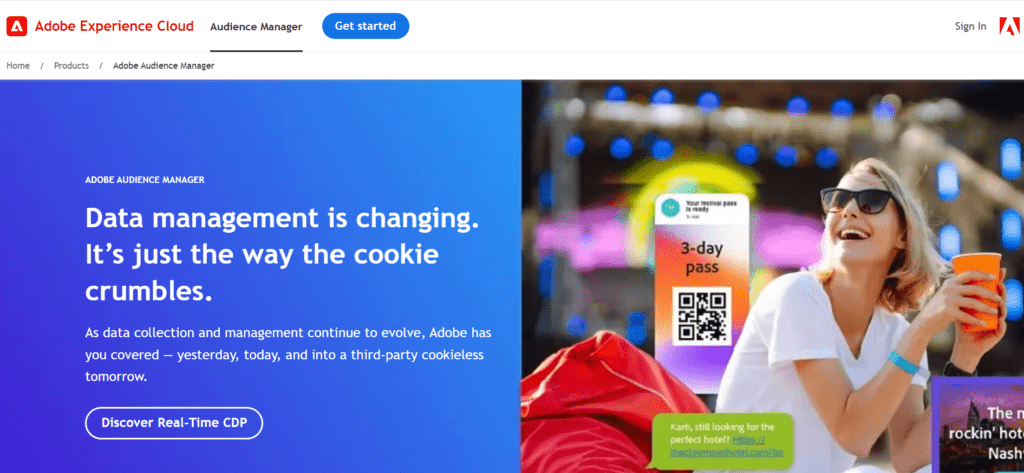This screenshot has height=473, width=1024.
Task: Click the Discover Real-Time CDP button
Action: [174, 423]
